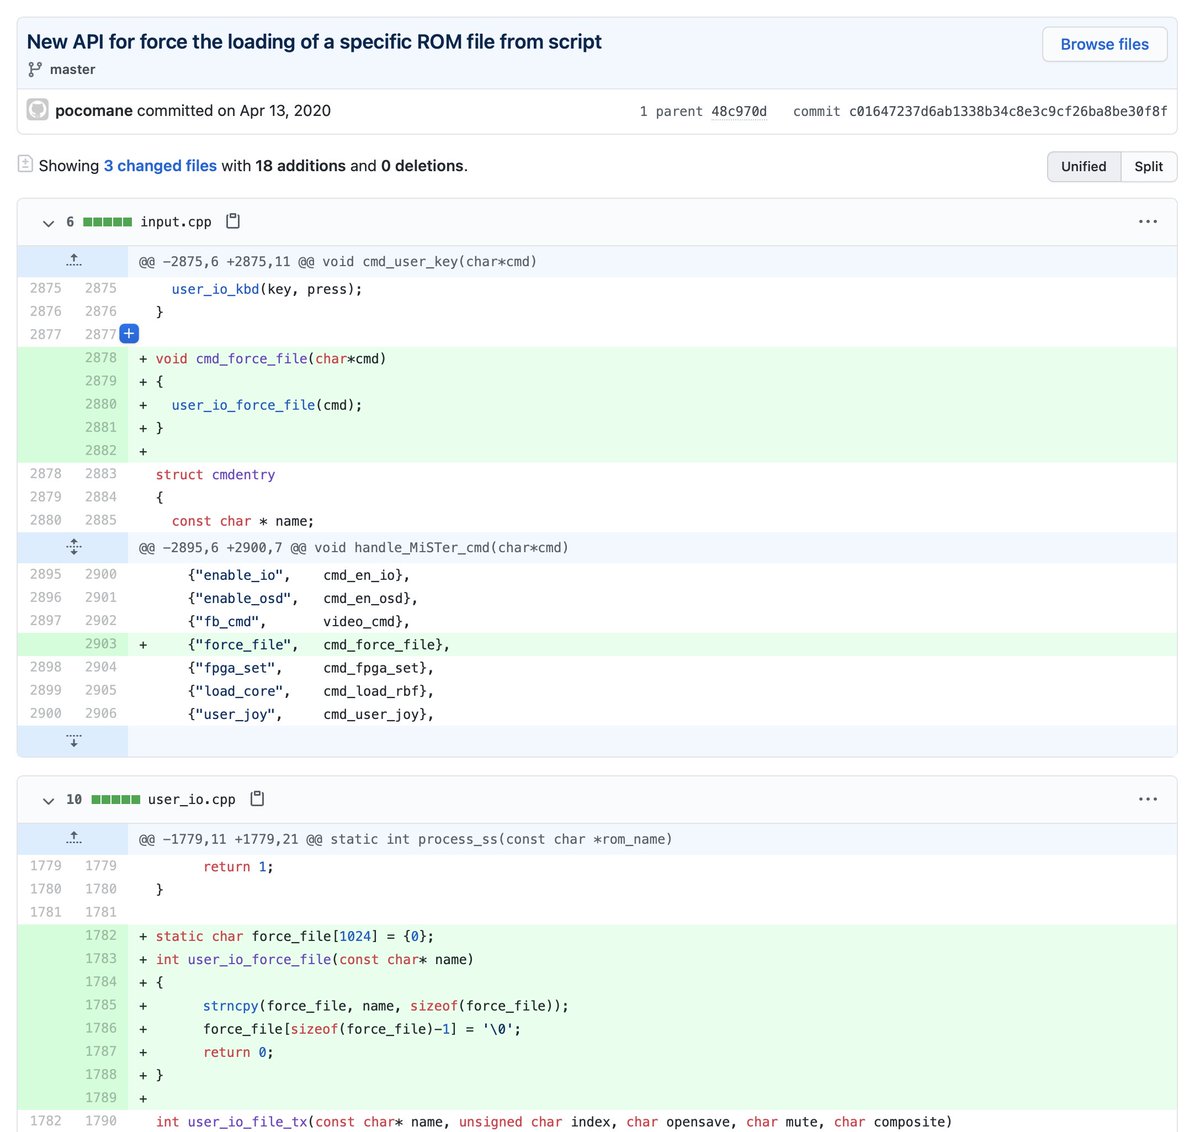Collapse the input.cpp file diff
The image size is (1200, 1132).
48,222
